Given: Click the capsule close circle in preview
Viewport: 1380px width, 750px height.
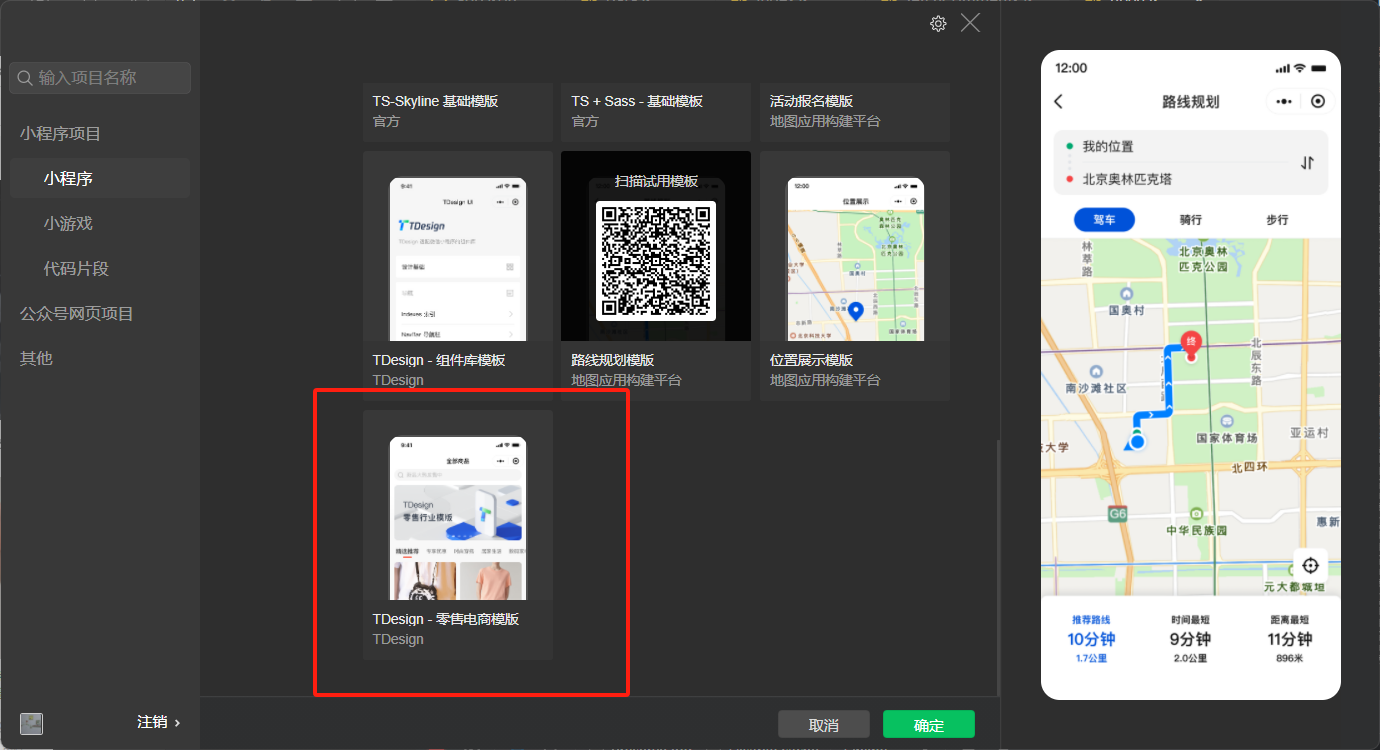Looking at the screenshot, I should (x=1318, y=101).
